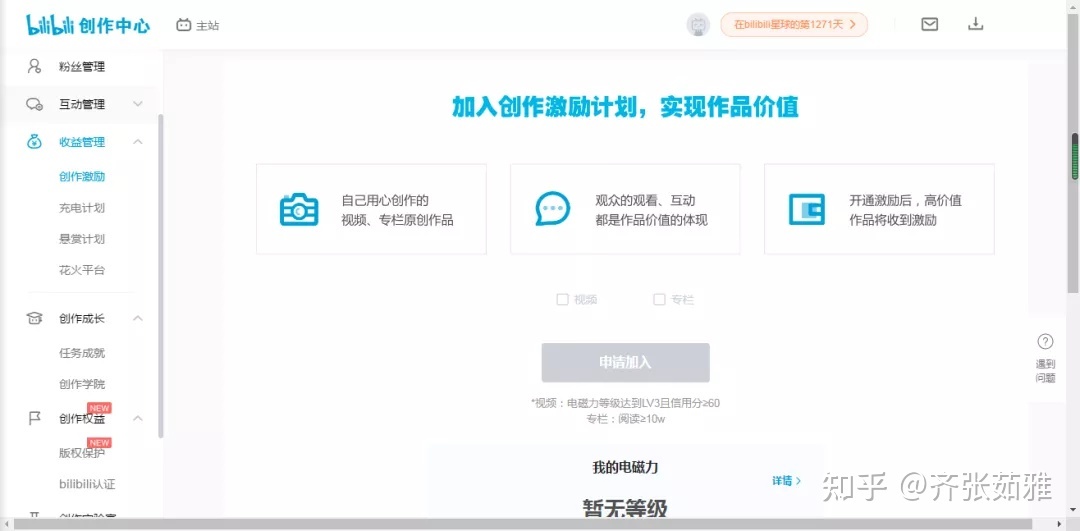Click the page vertical scrollbar thumb
1080x531 pixels.
coord(1074,157)
